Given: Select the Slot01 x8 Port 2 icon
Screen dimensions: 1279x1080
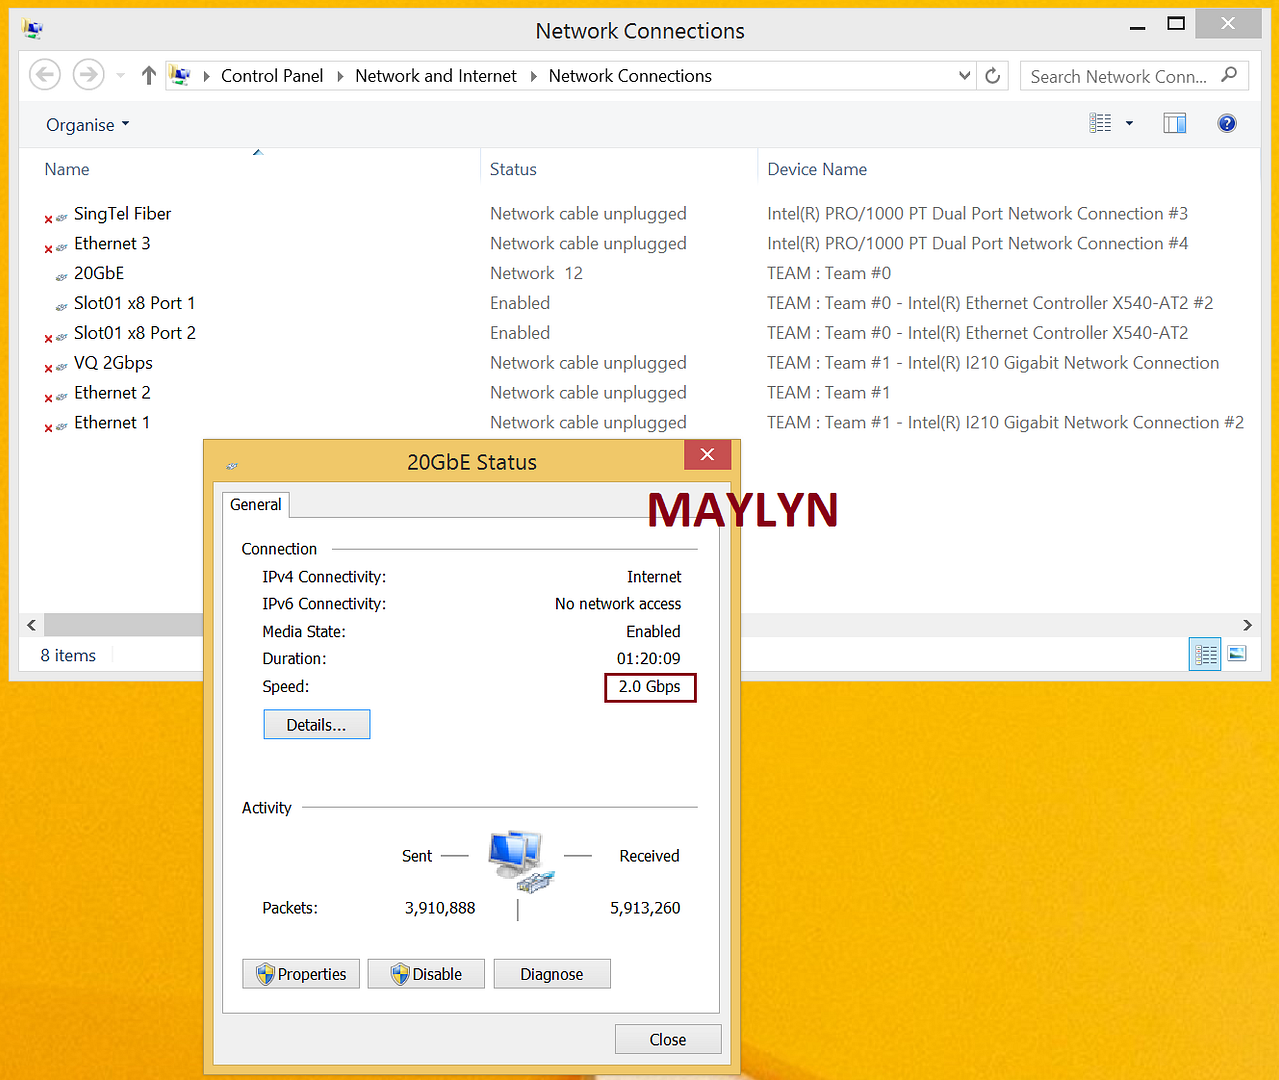Looking at the screenshot, I should 56,336.
